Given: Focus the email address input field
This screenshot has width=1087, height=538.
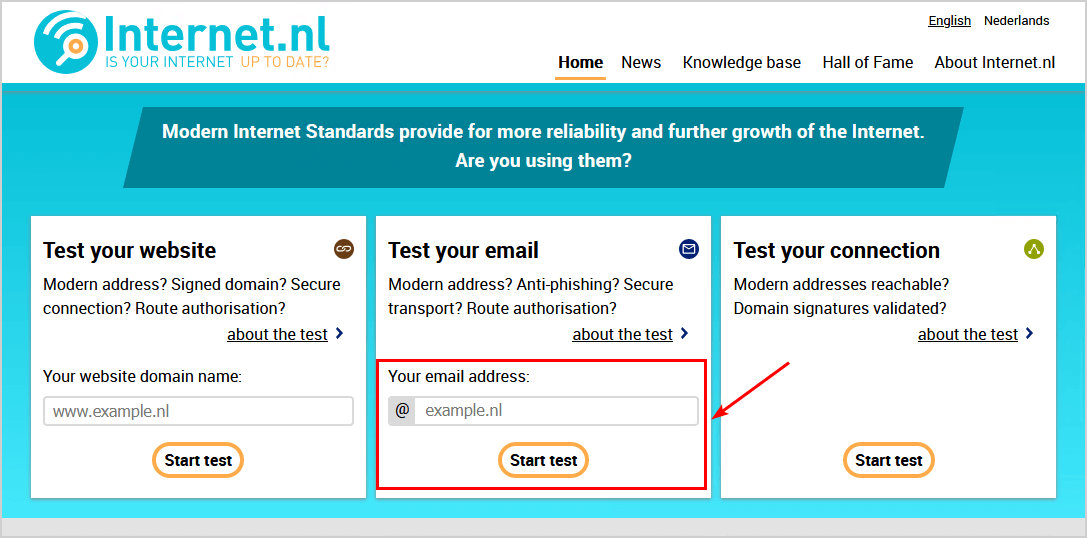Looking at the screenshot, I should (555, 411).
